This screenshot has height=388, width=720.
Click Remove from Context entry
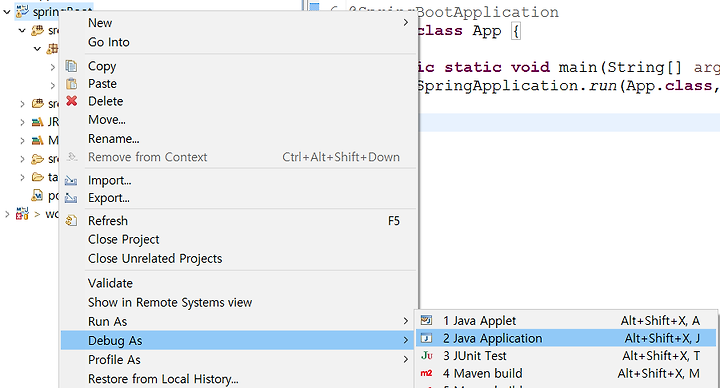(239, 157)
